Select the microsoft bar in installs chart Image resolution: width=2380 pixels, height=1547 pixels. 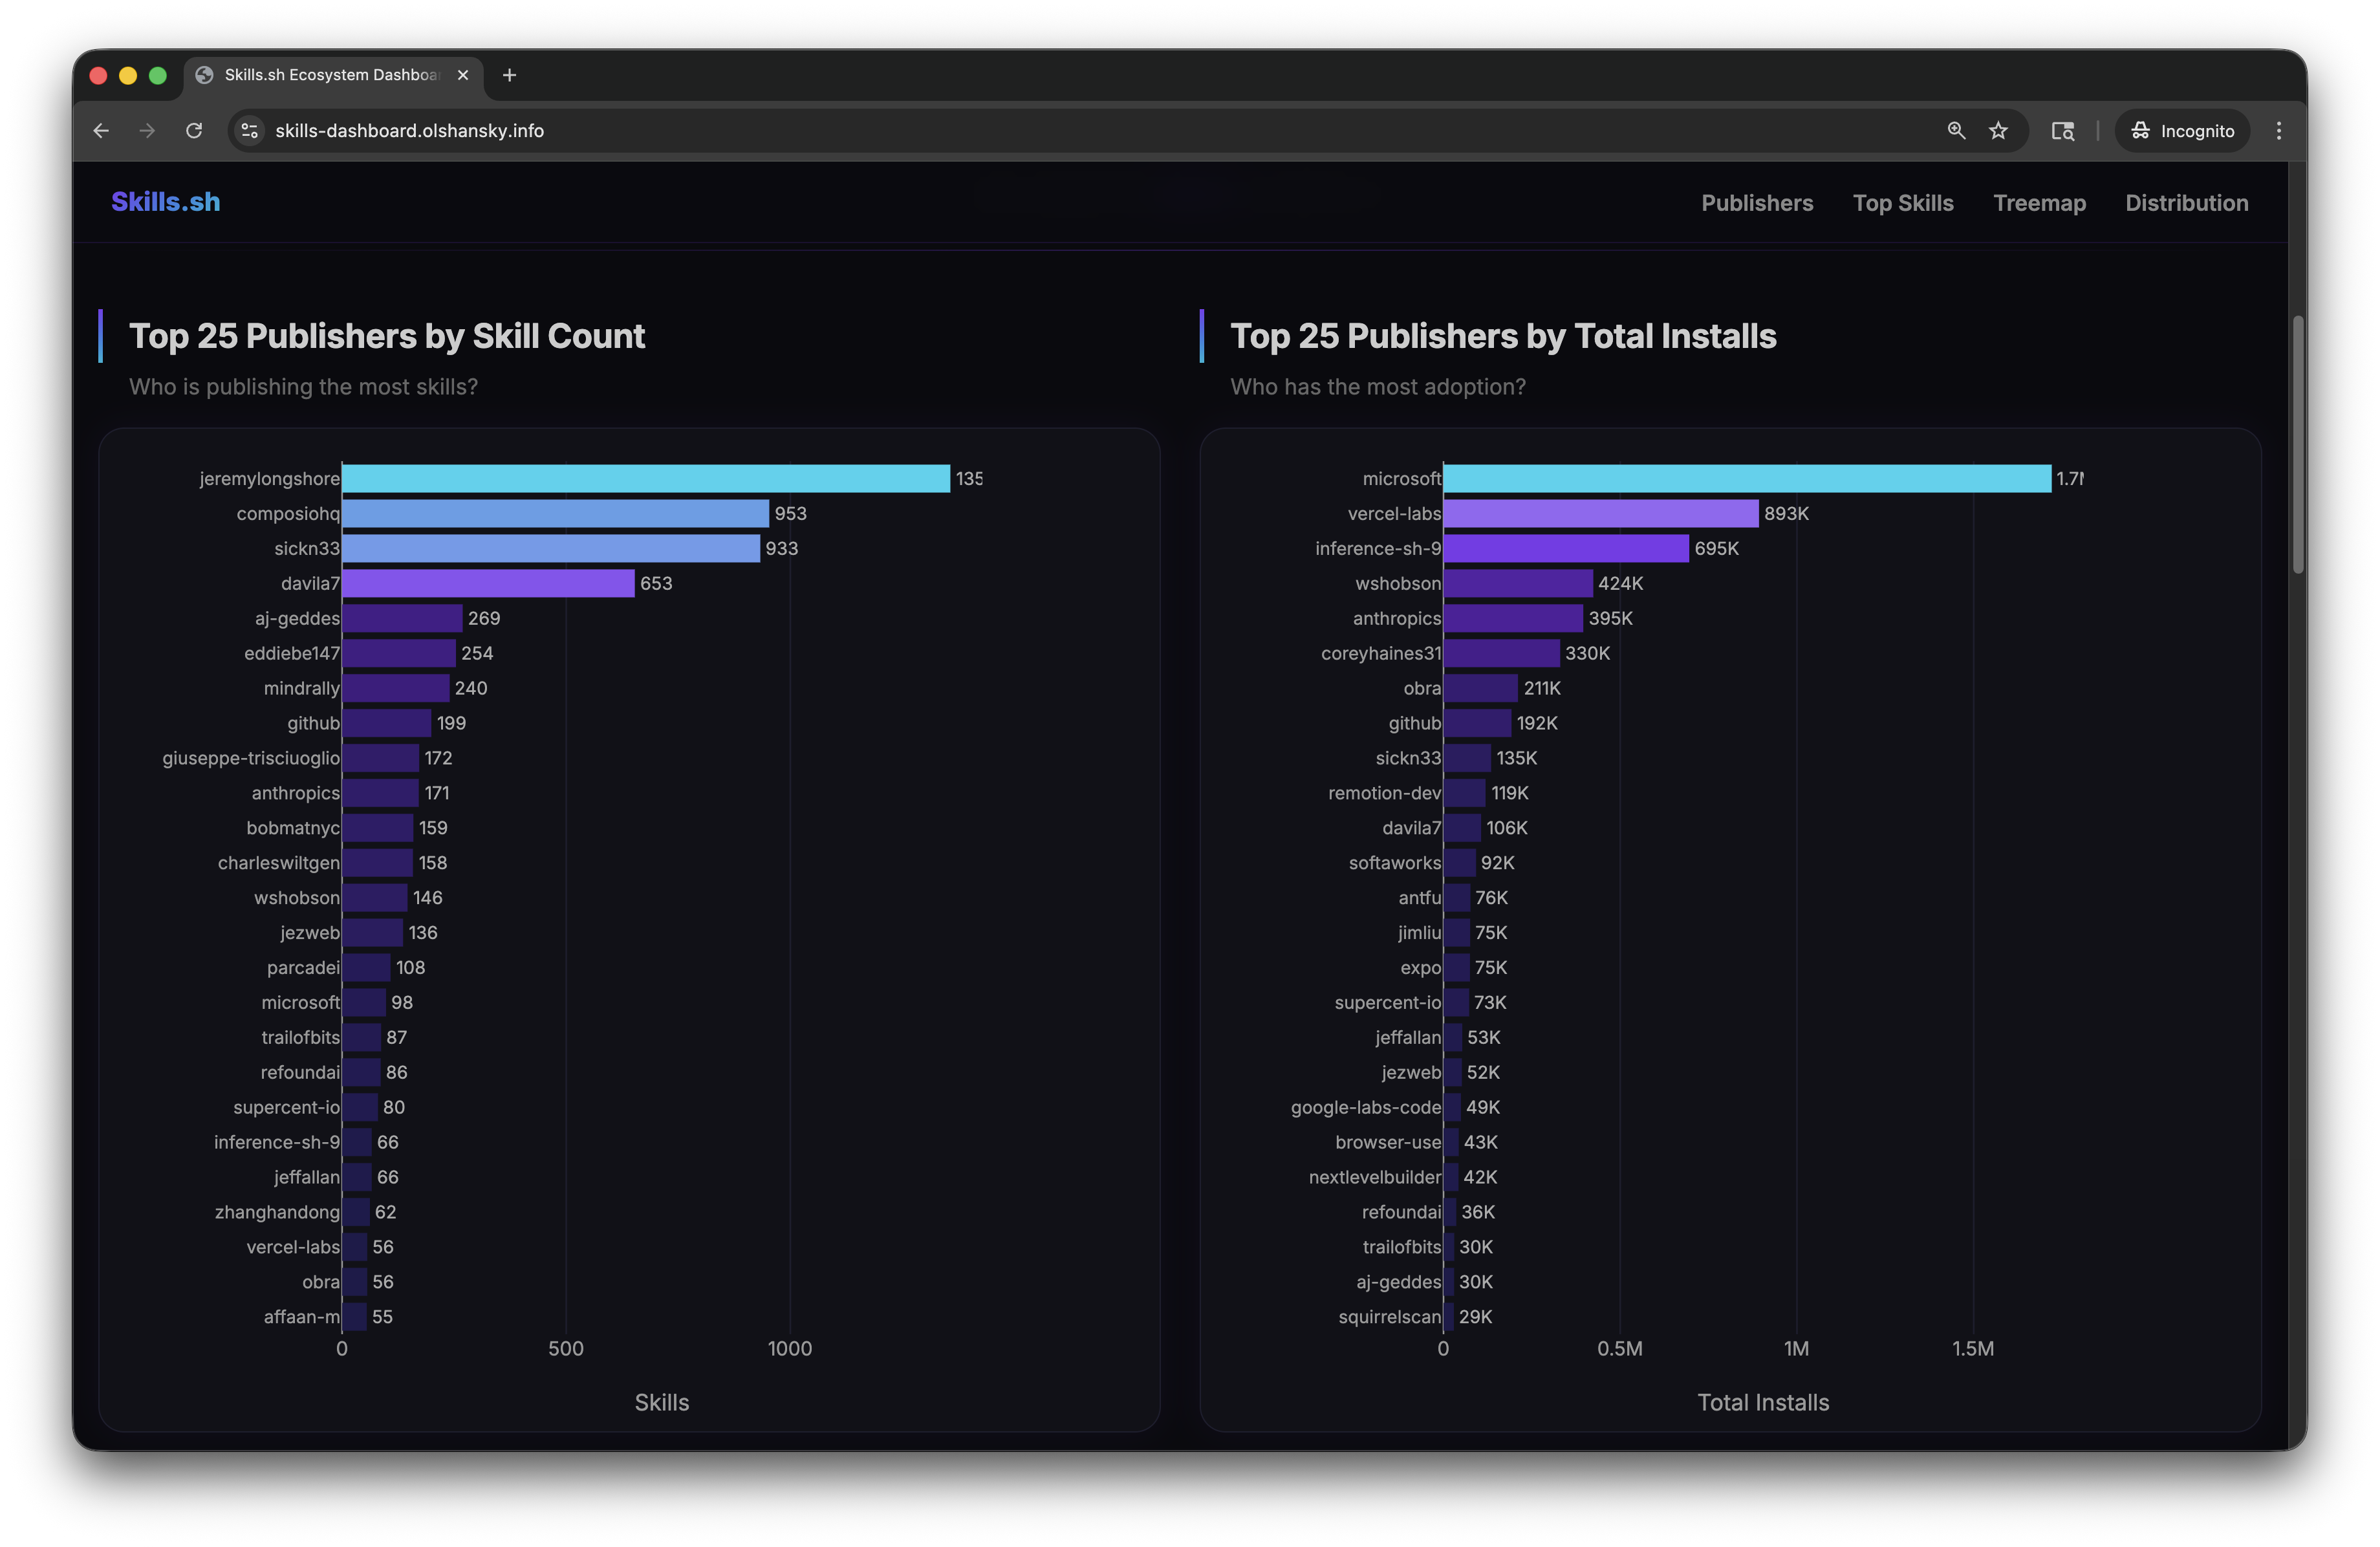[1745, 478]
